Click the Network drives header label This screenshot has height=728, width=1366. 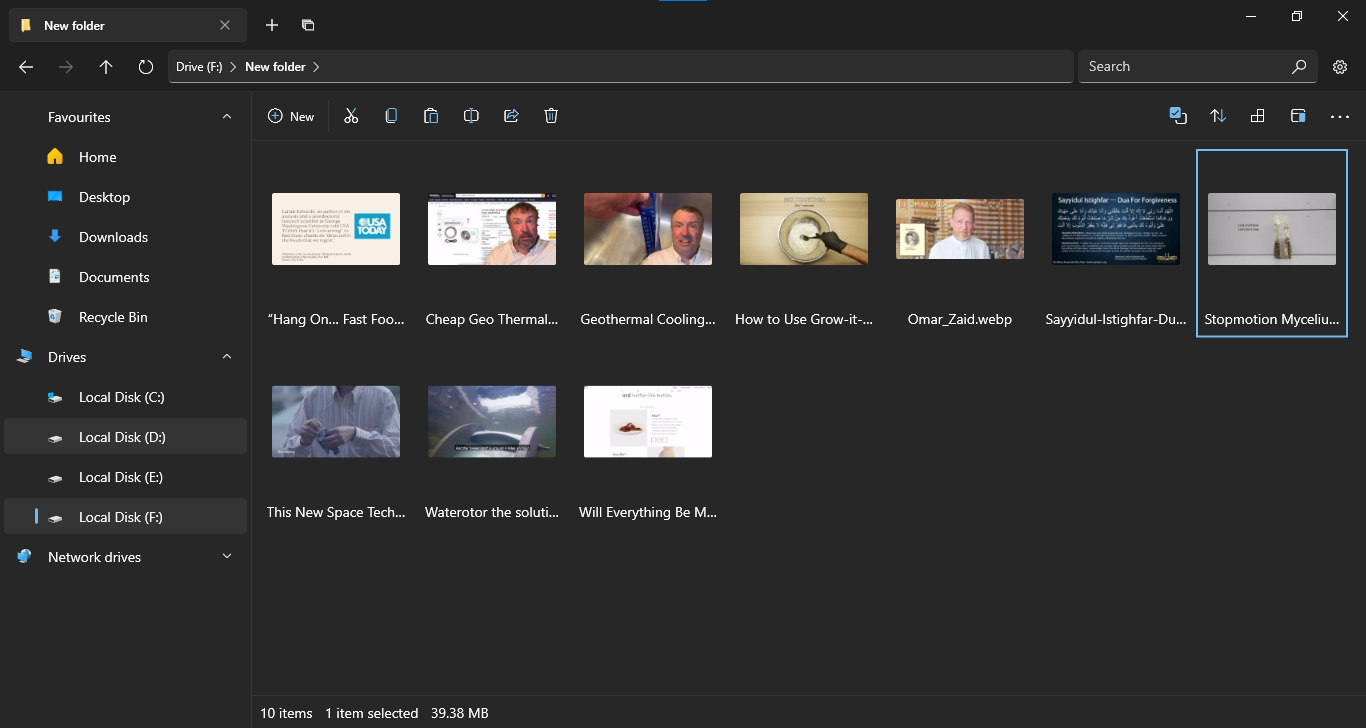click(94, 557)
